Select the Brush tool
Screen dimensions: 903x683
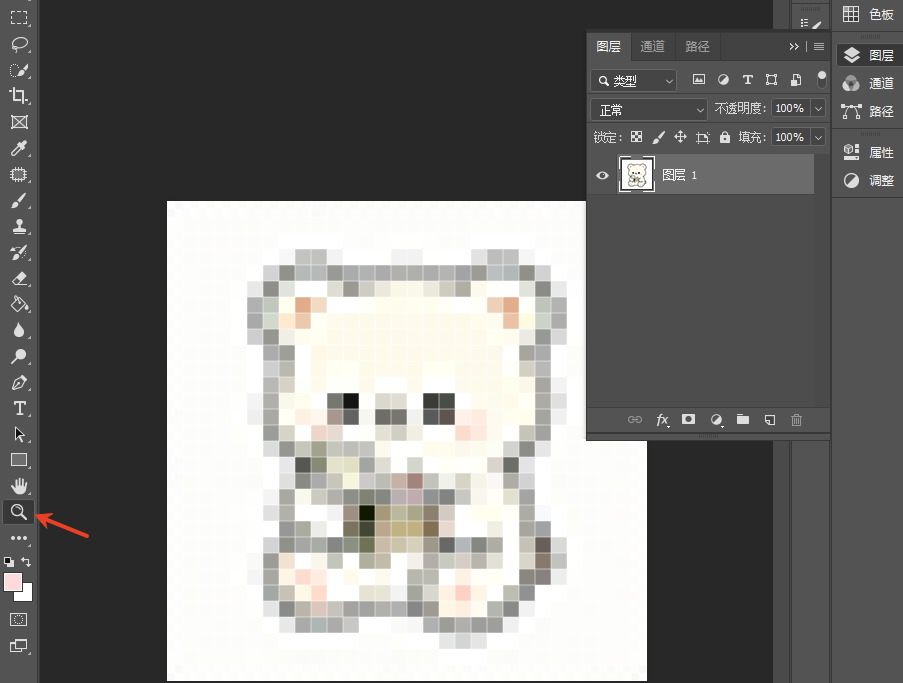coord(19,200)
